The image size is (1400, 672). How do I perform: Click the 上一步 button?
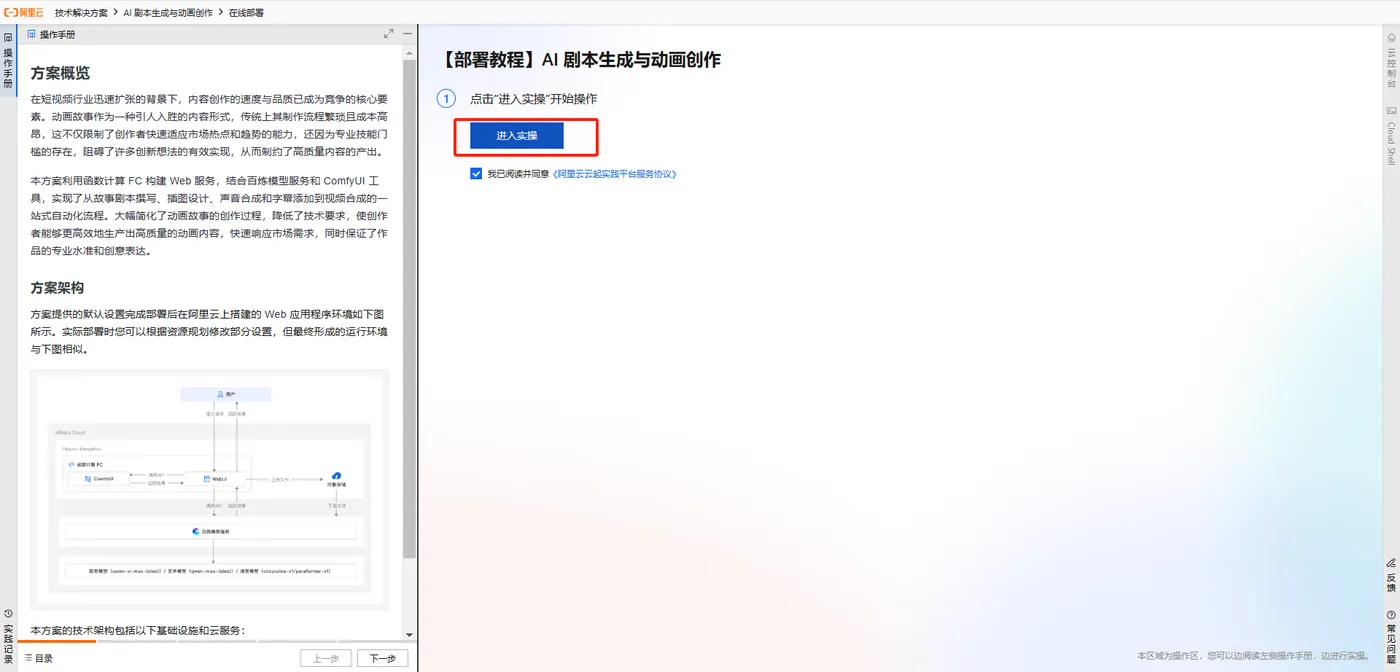click(326, 658)
